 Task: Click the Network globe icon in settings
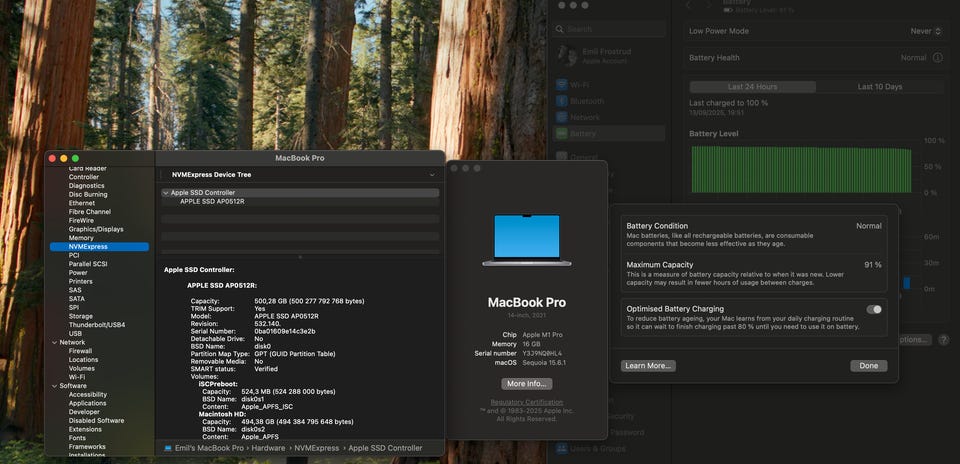tap(562, 117)
